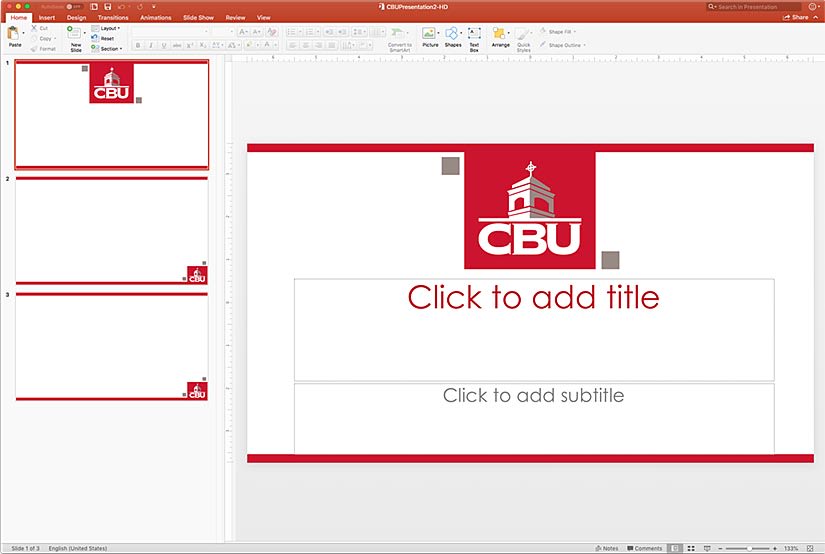Viewport: 825px width, 554px height.
Task: Toggle Bold formatting
Action: click(138, 45)
